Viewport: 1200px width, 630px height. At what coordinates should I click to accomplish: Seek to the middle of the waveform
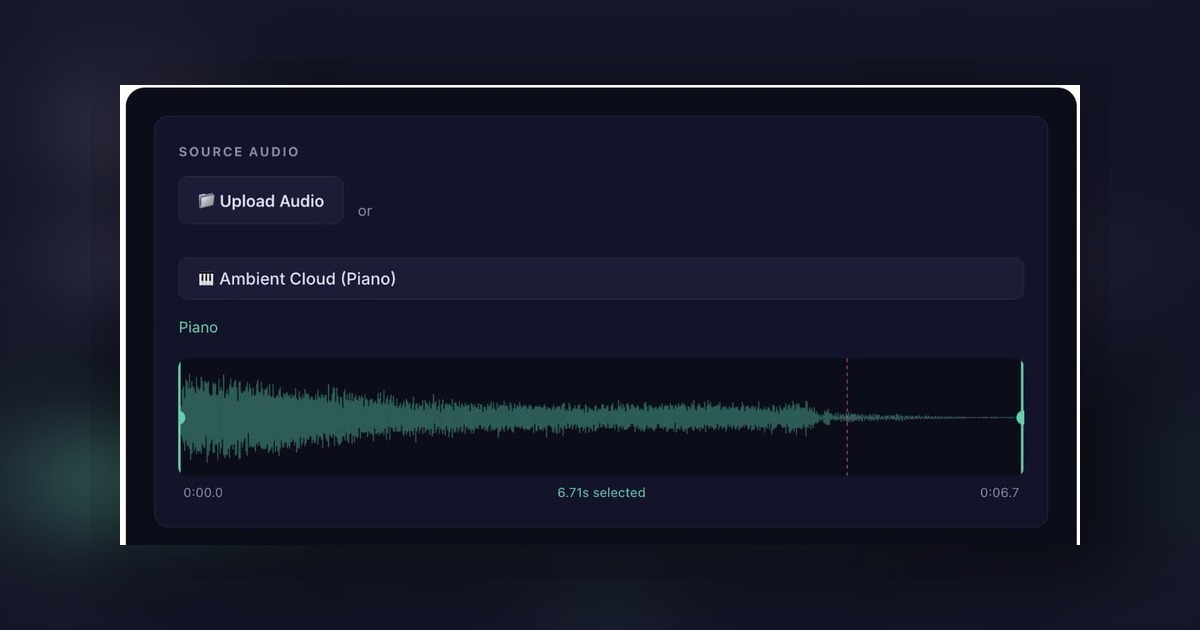(601, 417)
